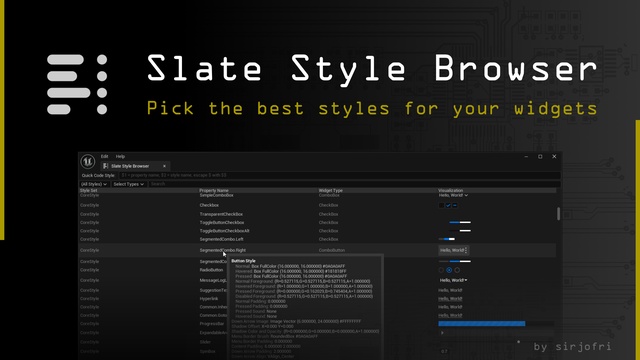Select the SimpleComboBox property name
Screen dimensions: 640x360
(x=216, y=196)
